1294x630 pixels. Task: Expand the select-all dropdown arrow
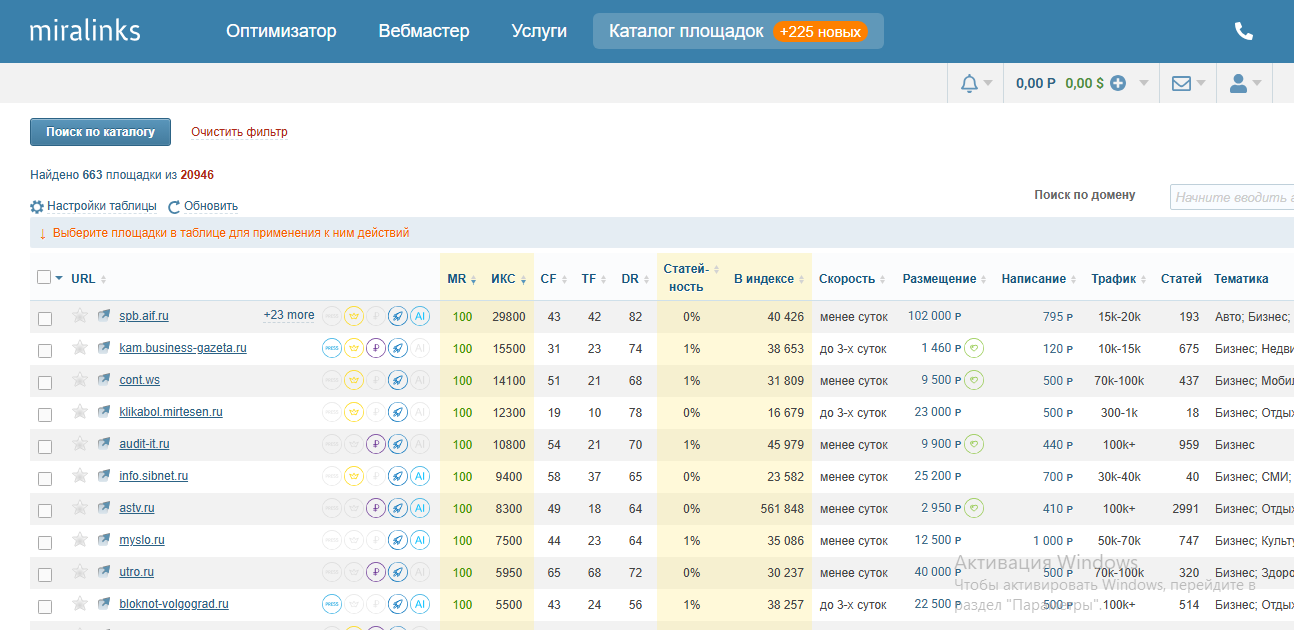(x=59, y=279)
